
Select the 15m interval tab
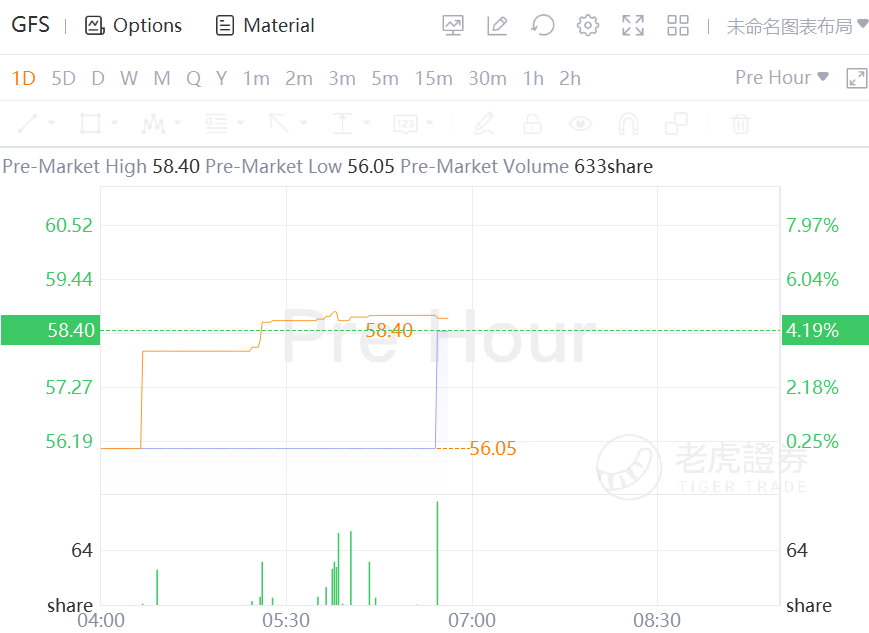tap(433, 78)
